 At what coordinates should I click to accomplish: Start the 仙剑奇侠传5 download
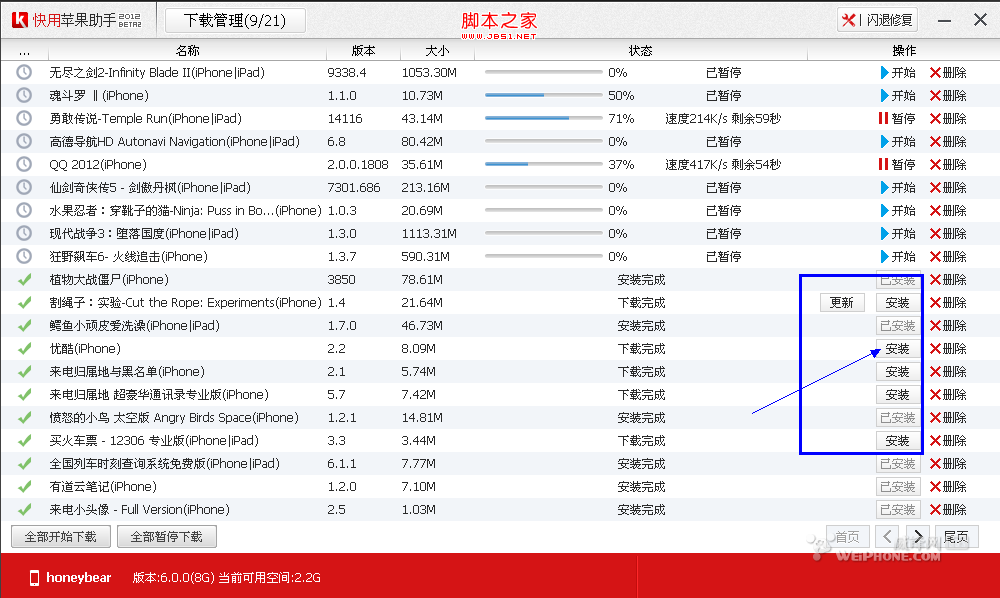click(897, 187)
